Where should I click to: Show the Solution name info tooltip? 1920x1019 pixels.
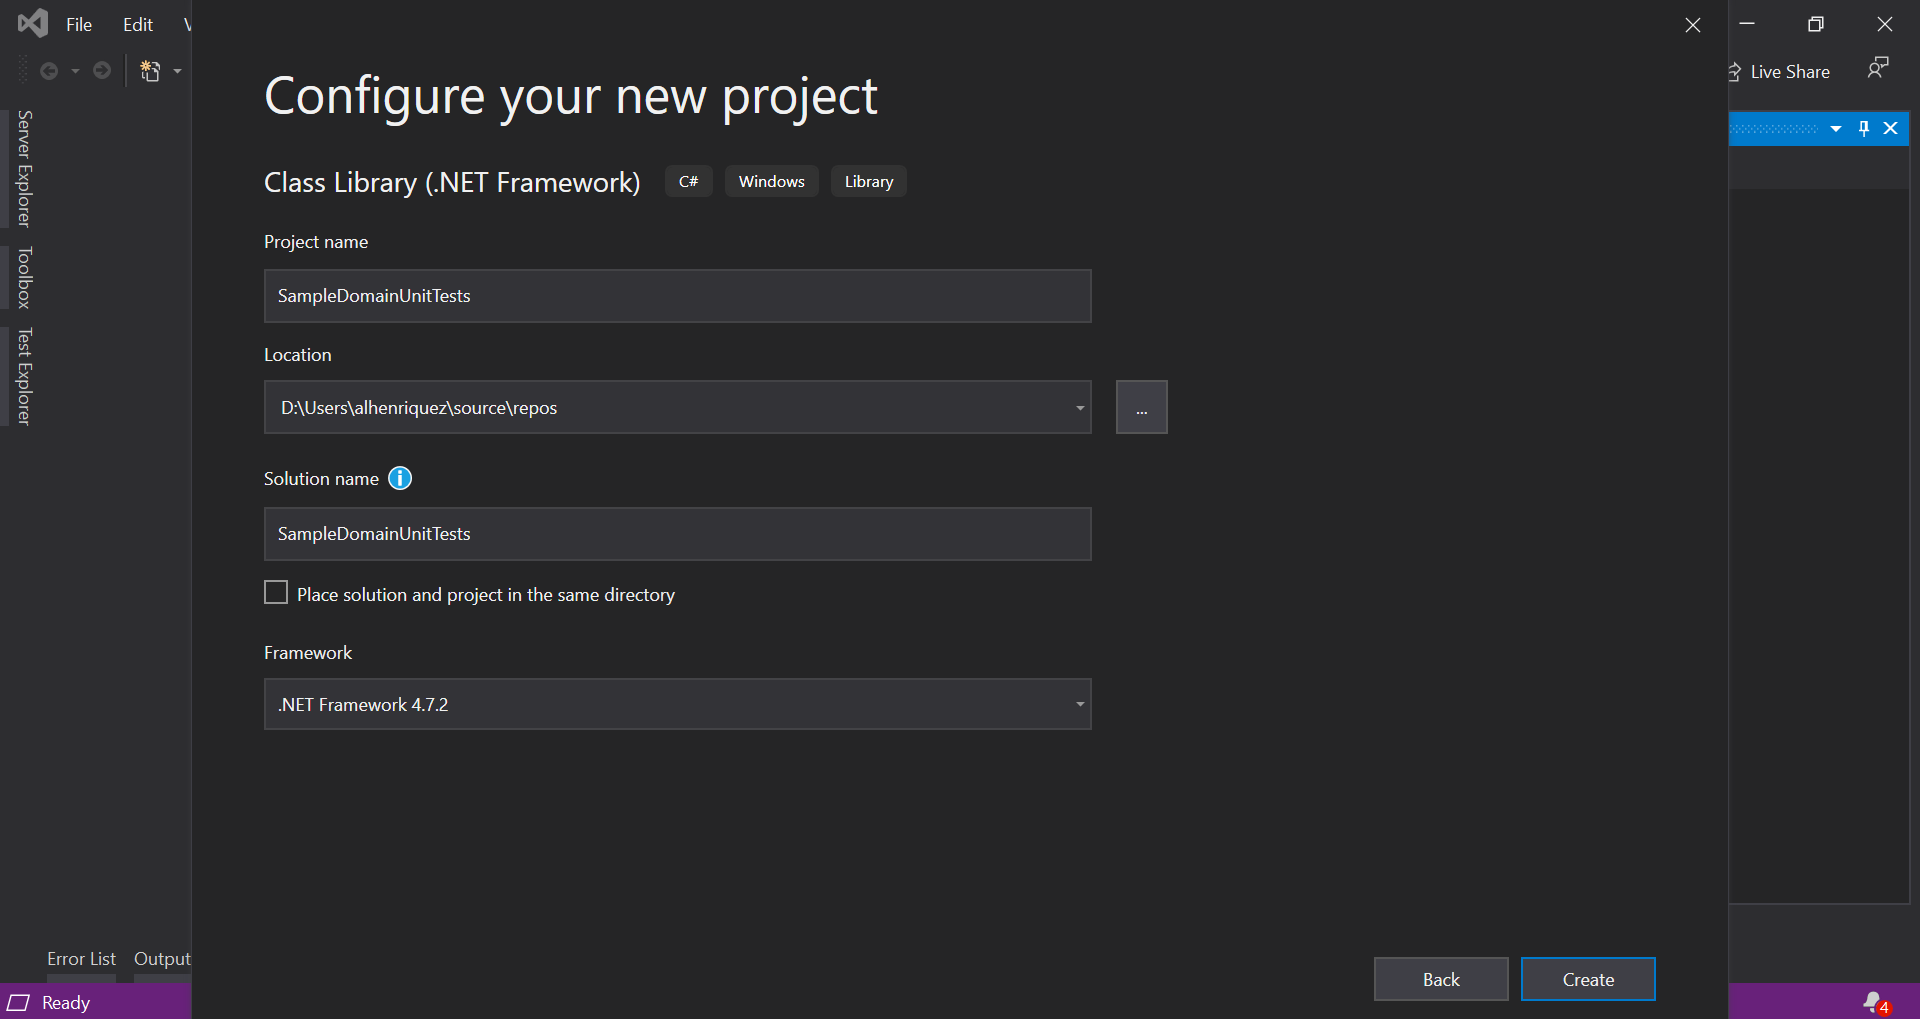click(399, 478)
